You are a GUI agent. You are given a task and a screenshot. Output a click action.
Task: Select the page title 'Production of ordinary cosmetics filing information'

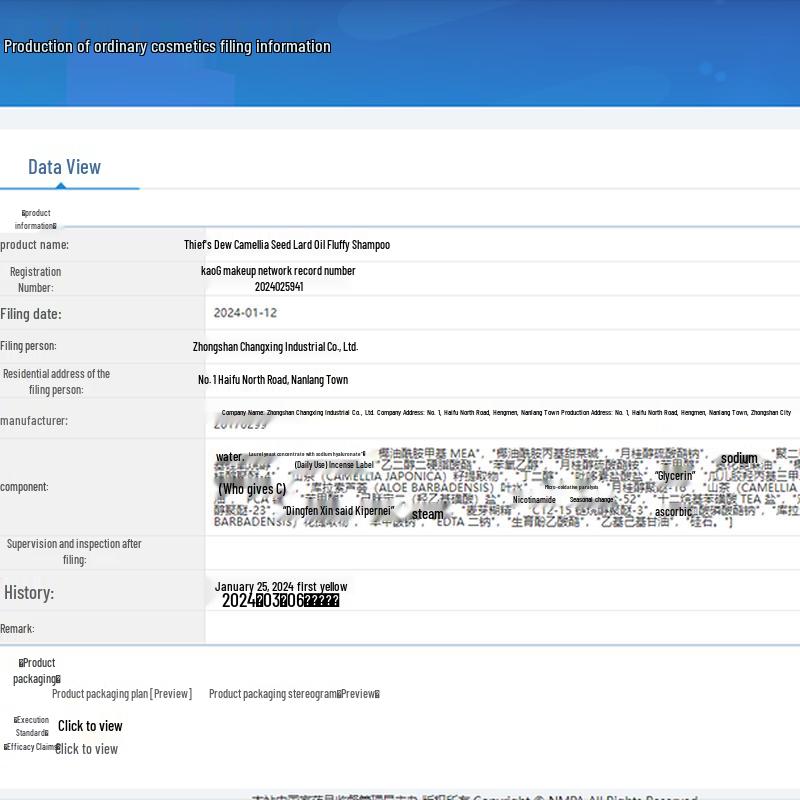coord(167,46)
